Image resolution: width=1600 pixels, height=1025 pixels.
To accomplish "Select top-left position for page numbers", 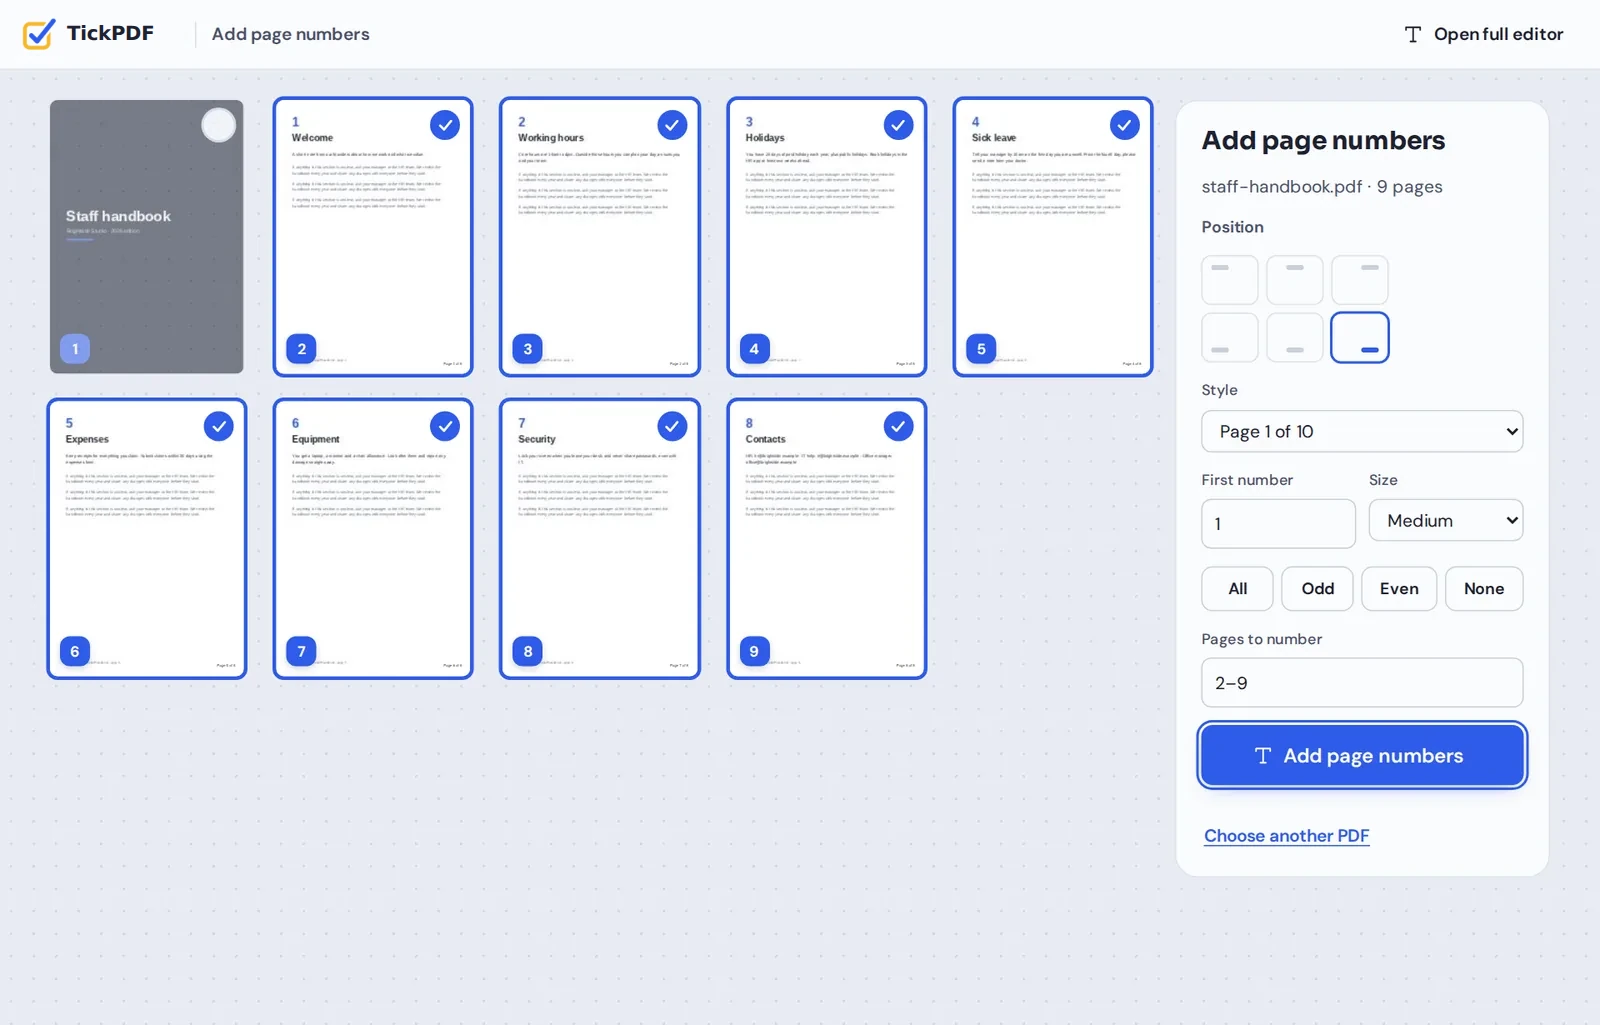I will [x=1230, y=280].
